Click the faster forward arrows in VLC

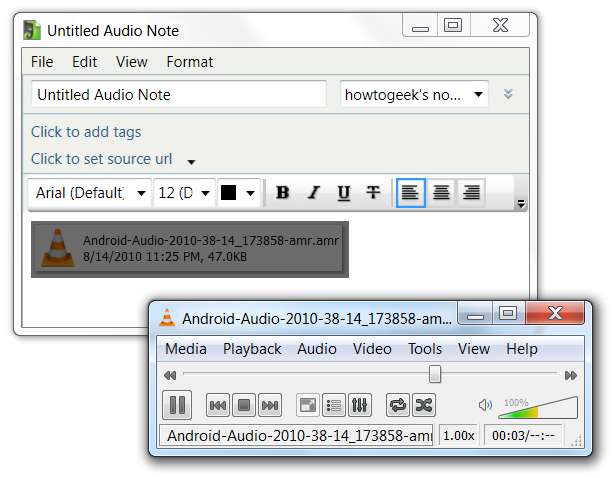571,375
